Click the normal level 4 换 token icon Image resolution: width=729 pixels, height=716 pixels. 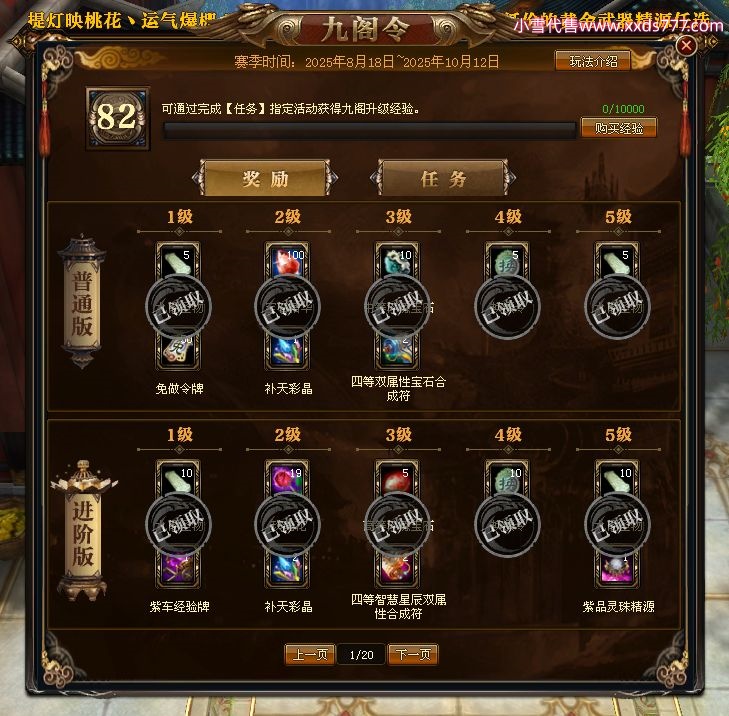(507, 261)
